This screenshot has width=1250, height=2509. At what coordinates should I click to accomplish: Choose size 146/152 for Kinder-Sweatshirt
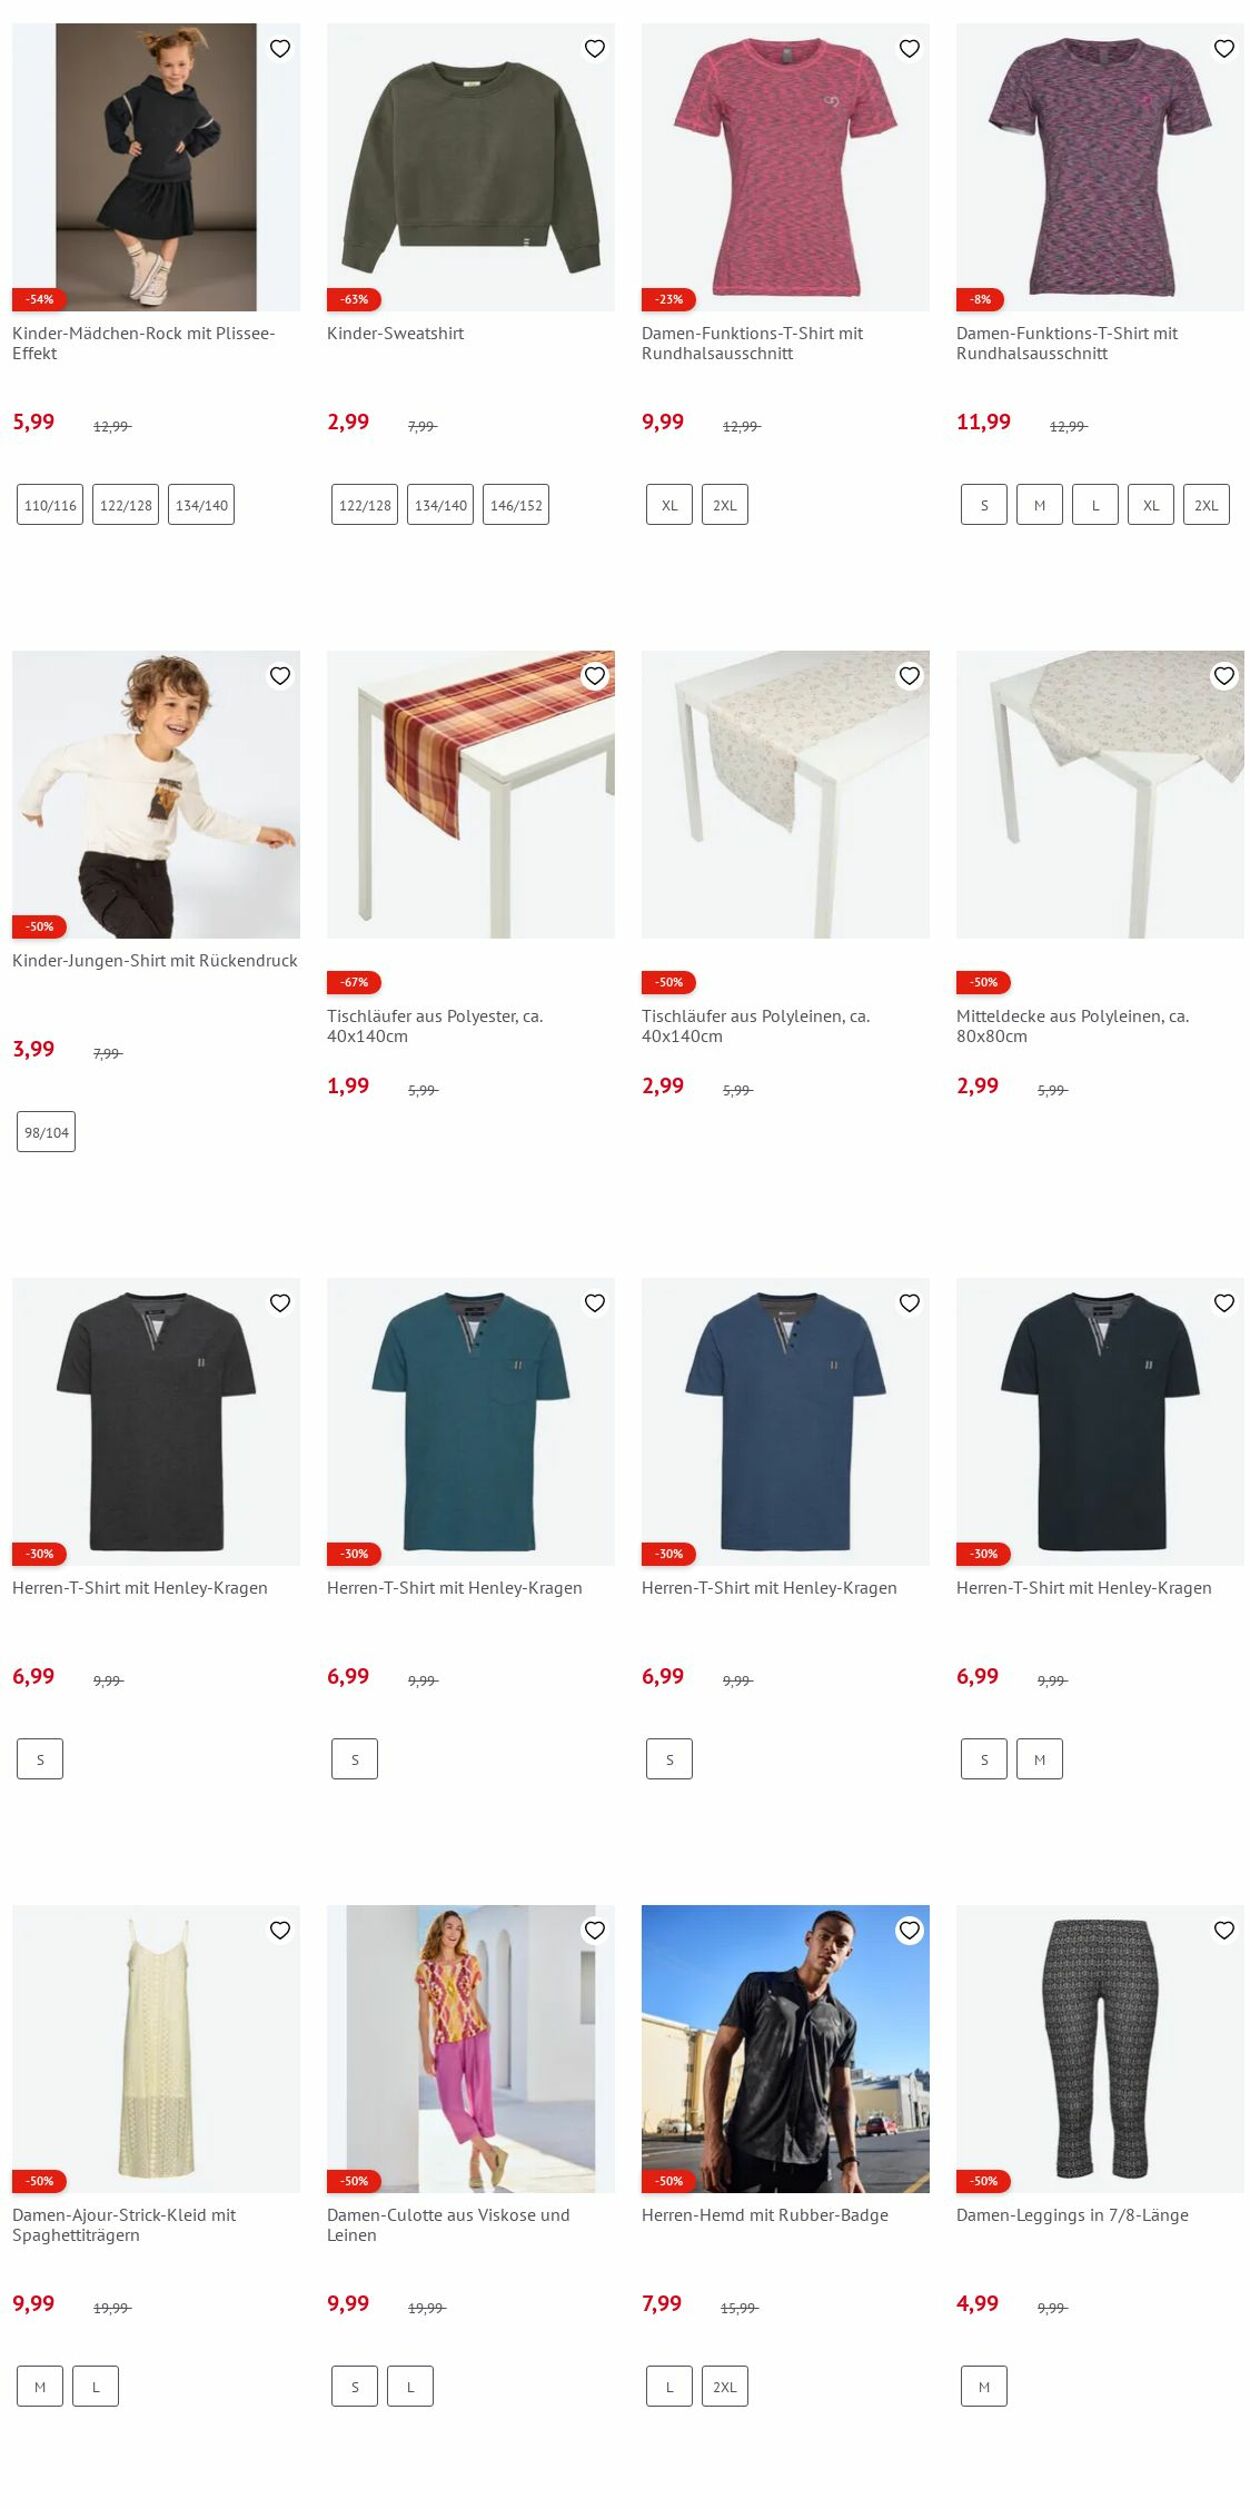pyautogui.click(x=516, y=505)
